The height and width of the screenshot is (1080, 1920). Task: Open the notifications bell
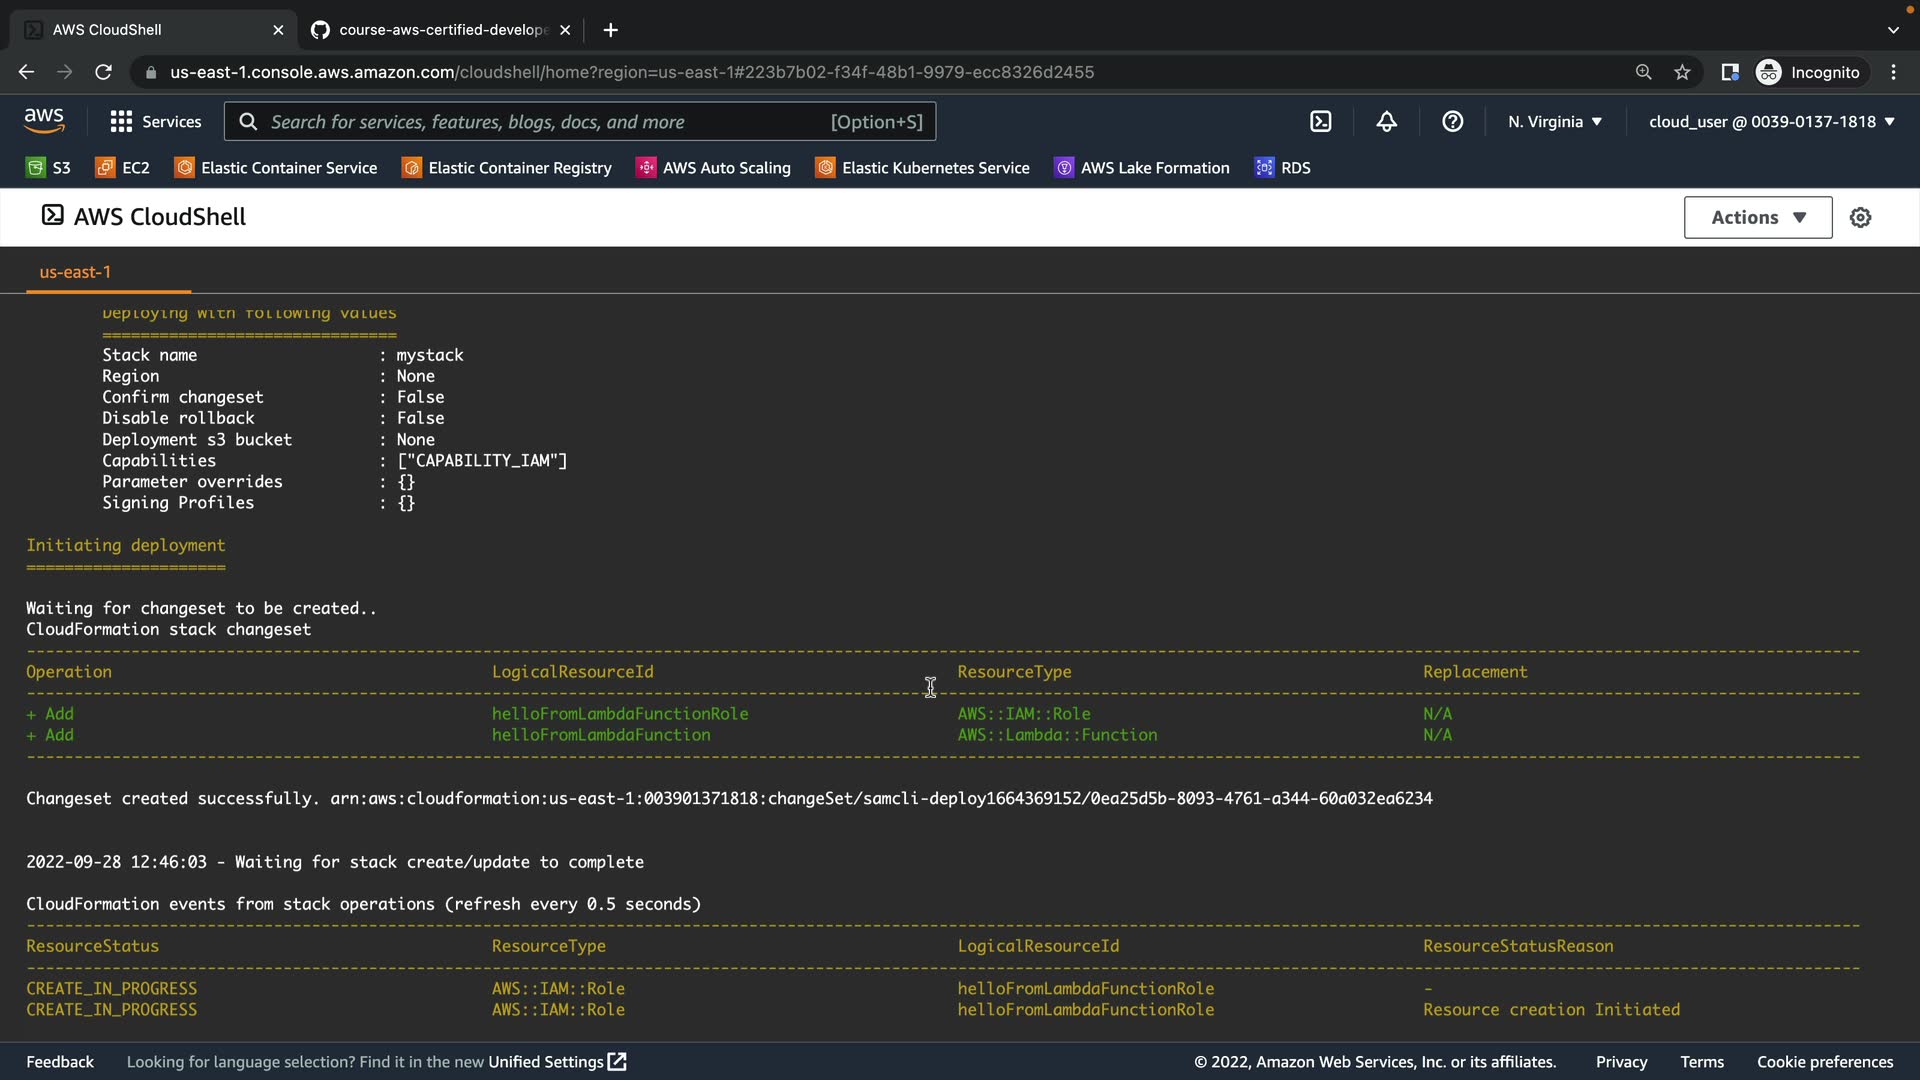[1386, 122]
